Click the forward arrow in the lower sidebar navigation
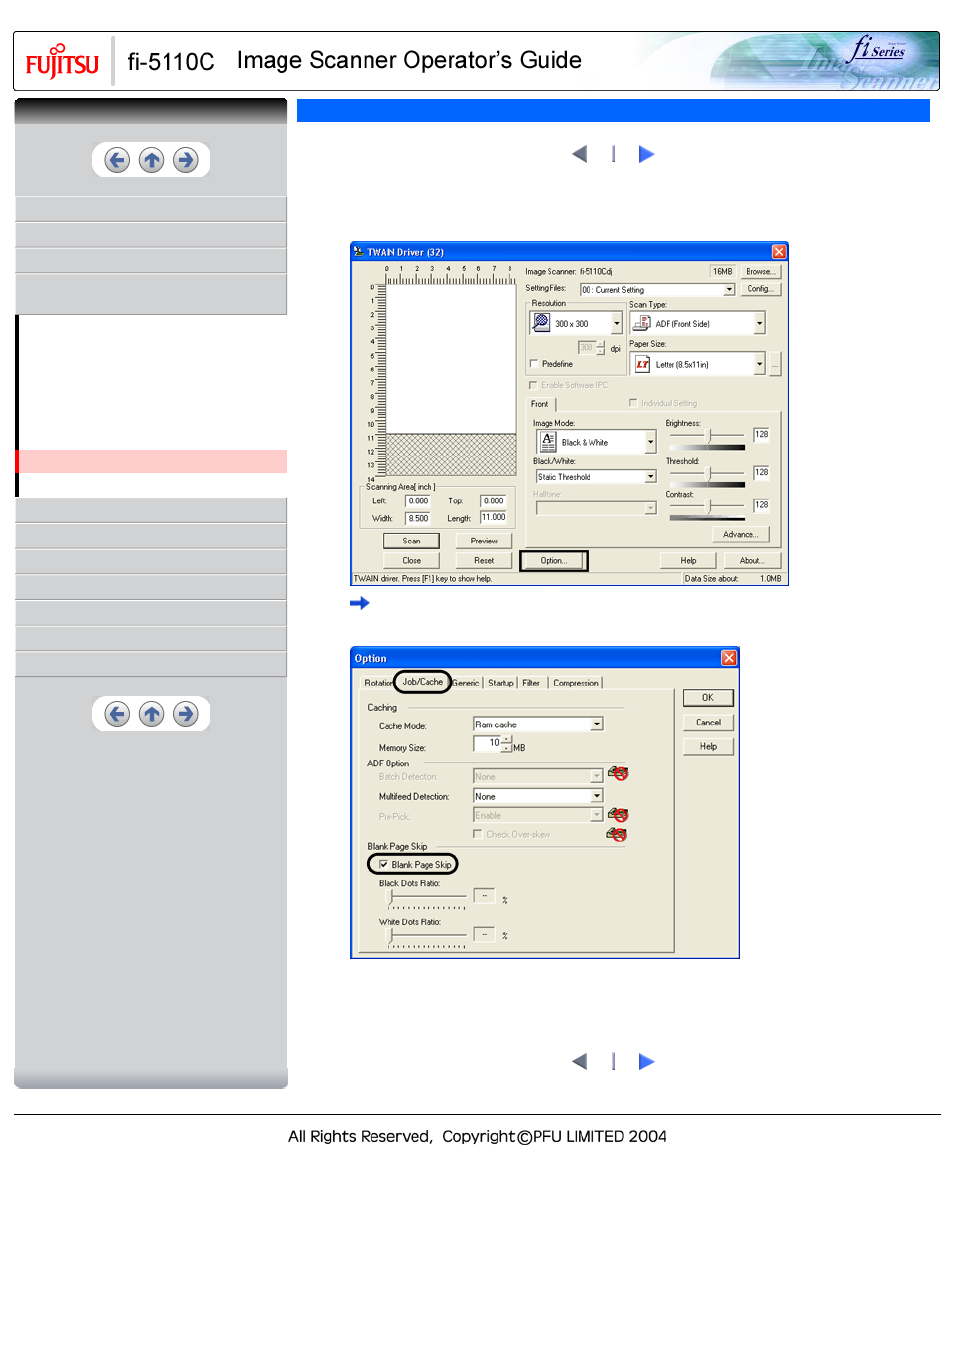 185,714
